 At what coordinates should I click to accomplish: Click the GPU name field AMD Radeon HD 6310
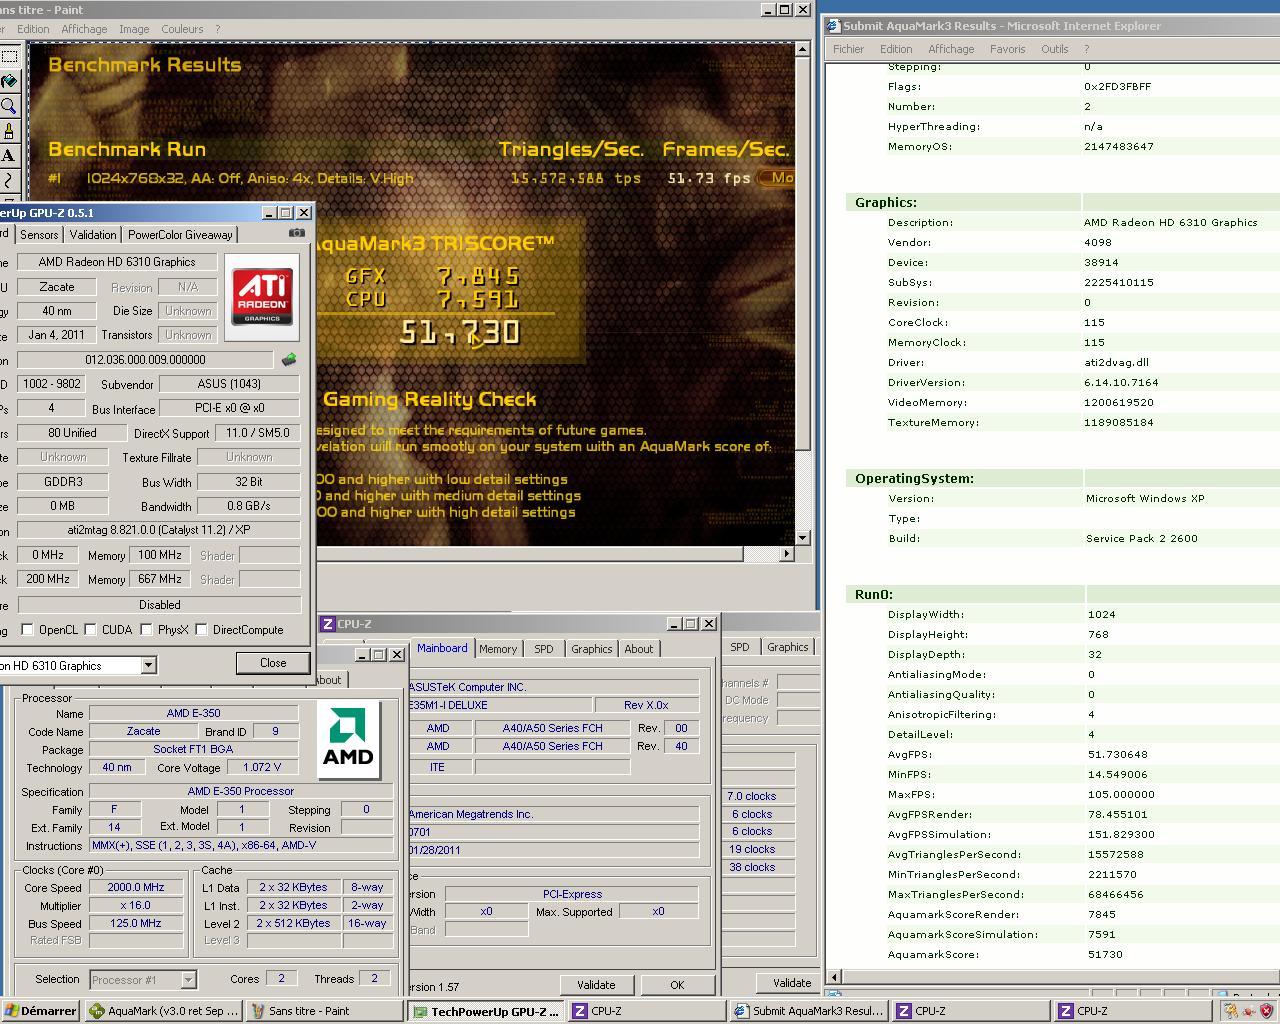click(117, 261)
